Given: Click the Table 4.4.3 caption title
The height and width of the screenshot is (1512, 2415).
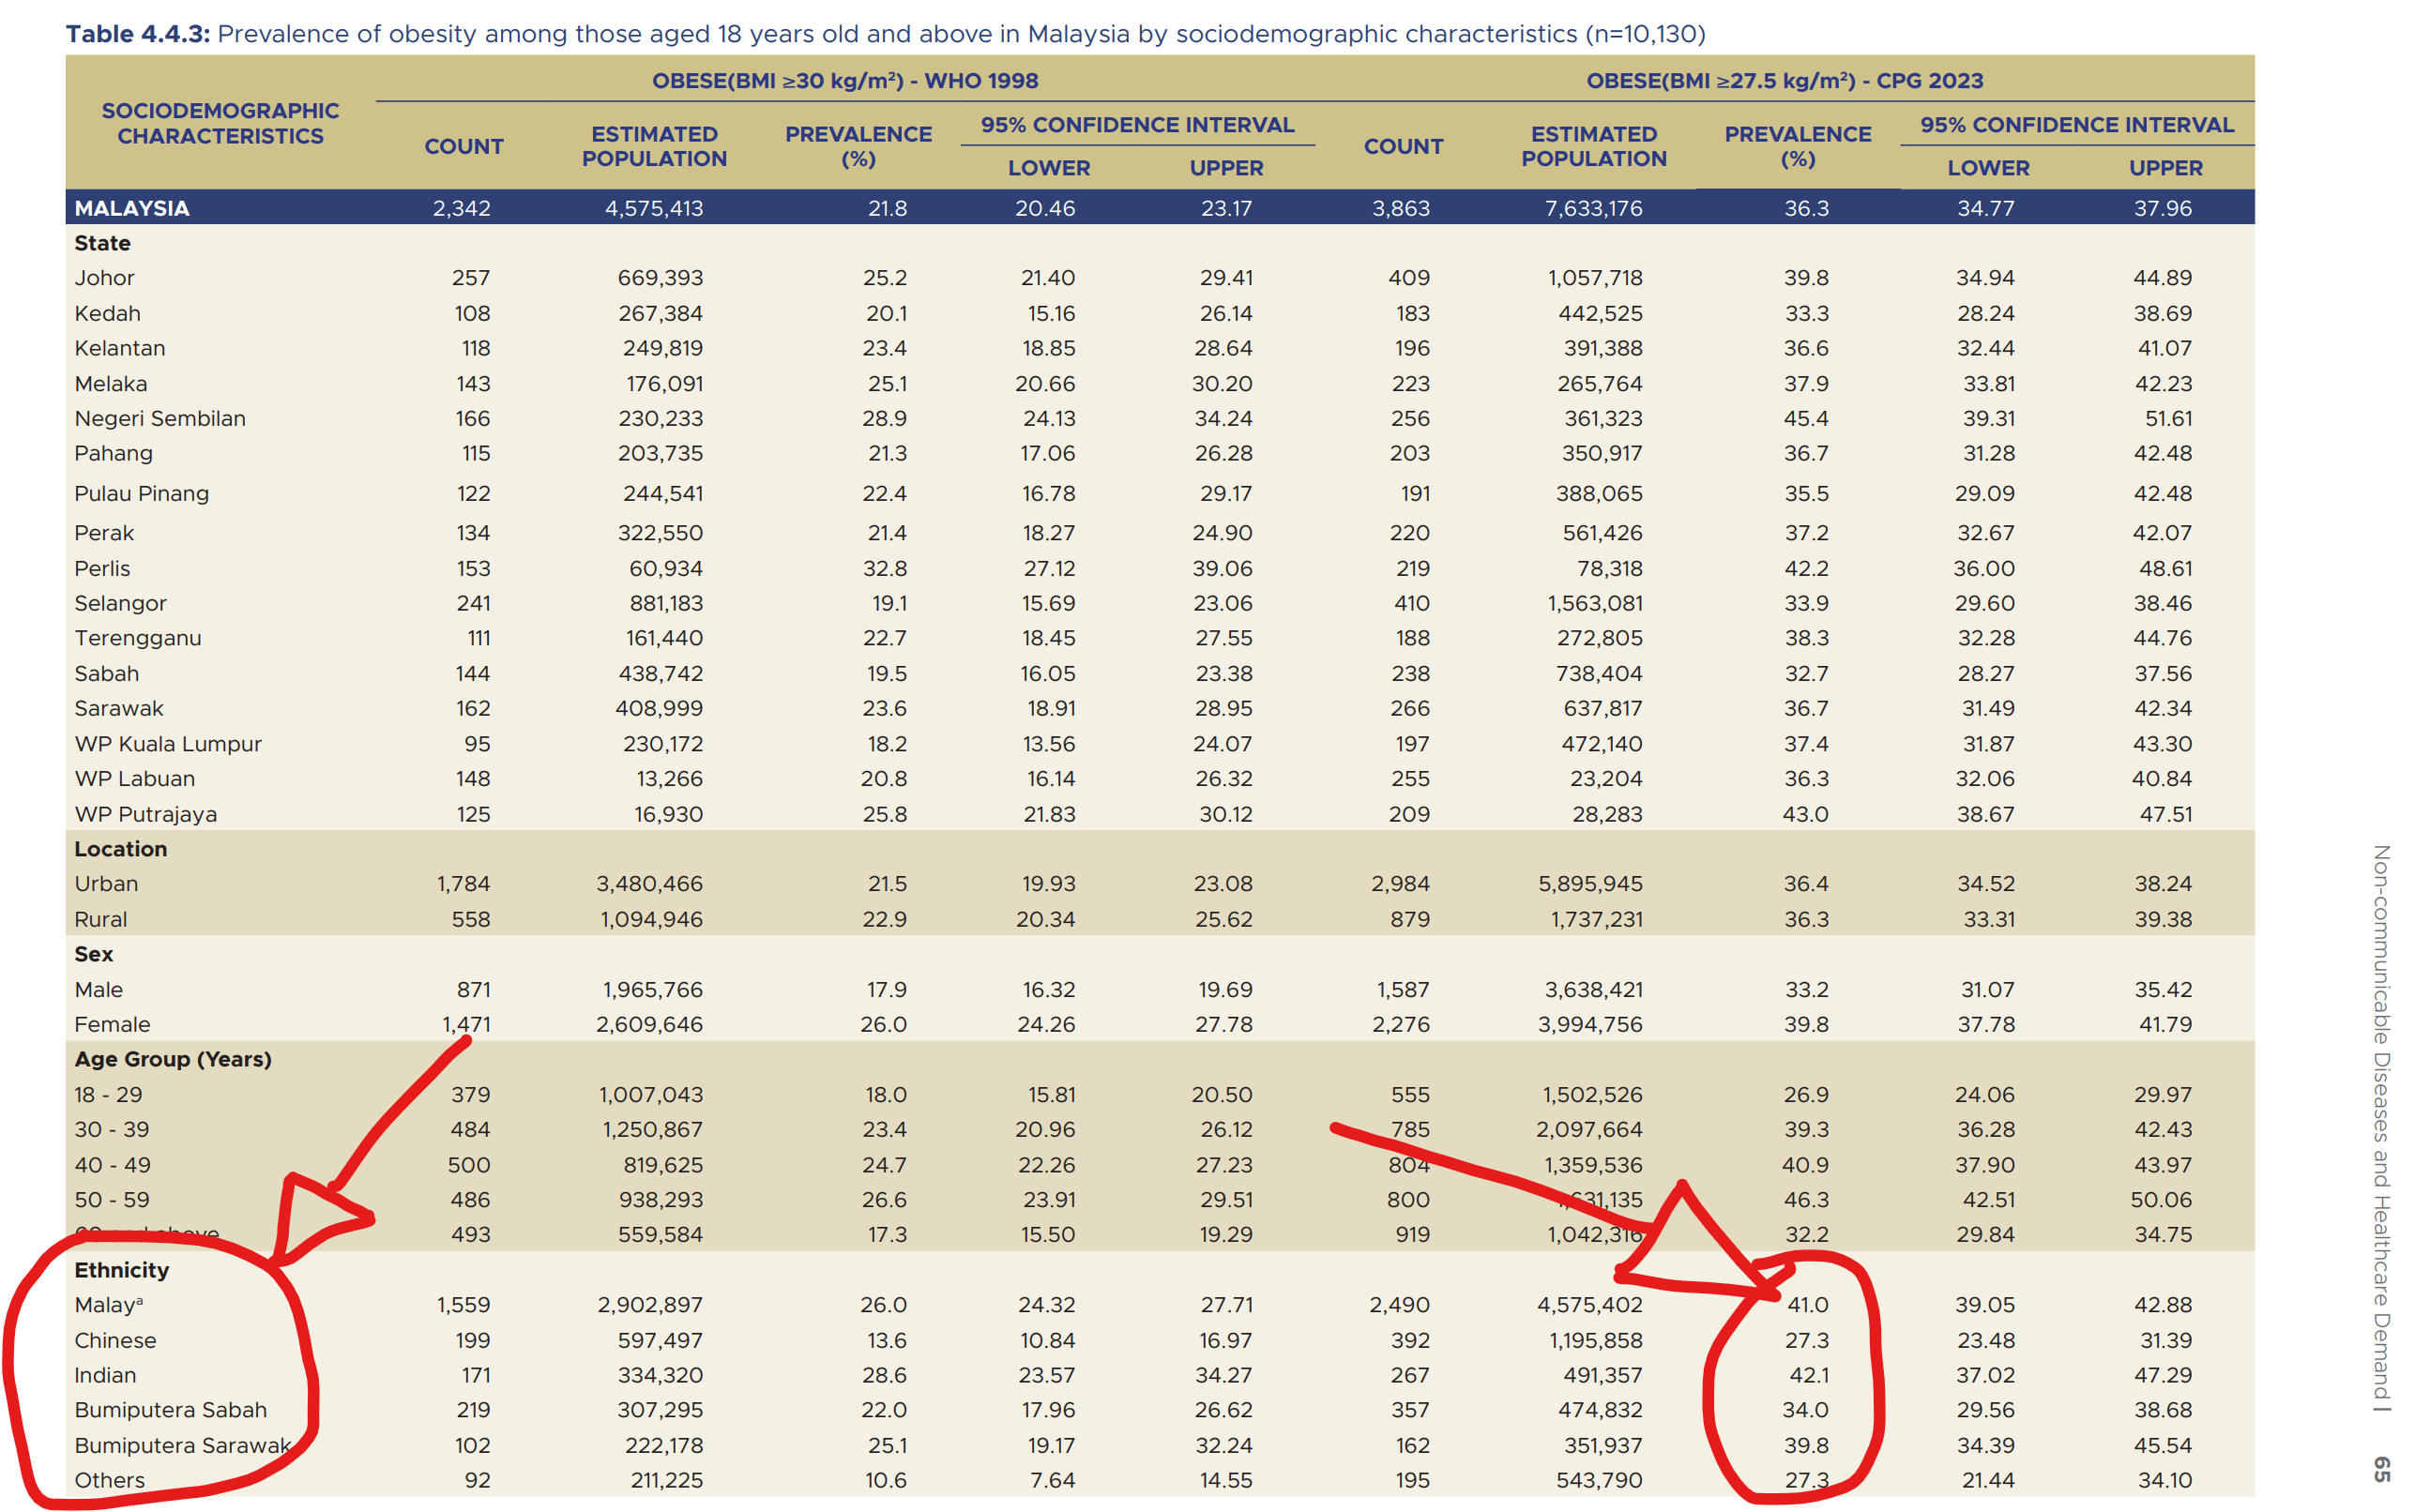Looking at the screenshot, I should [885, 34].
